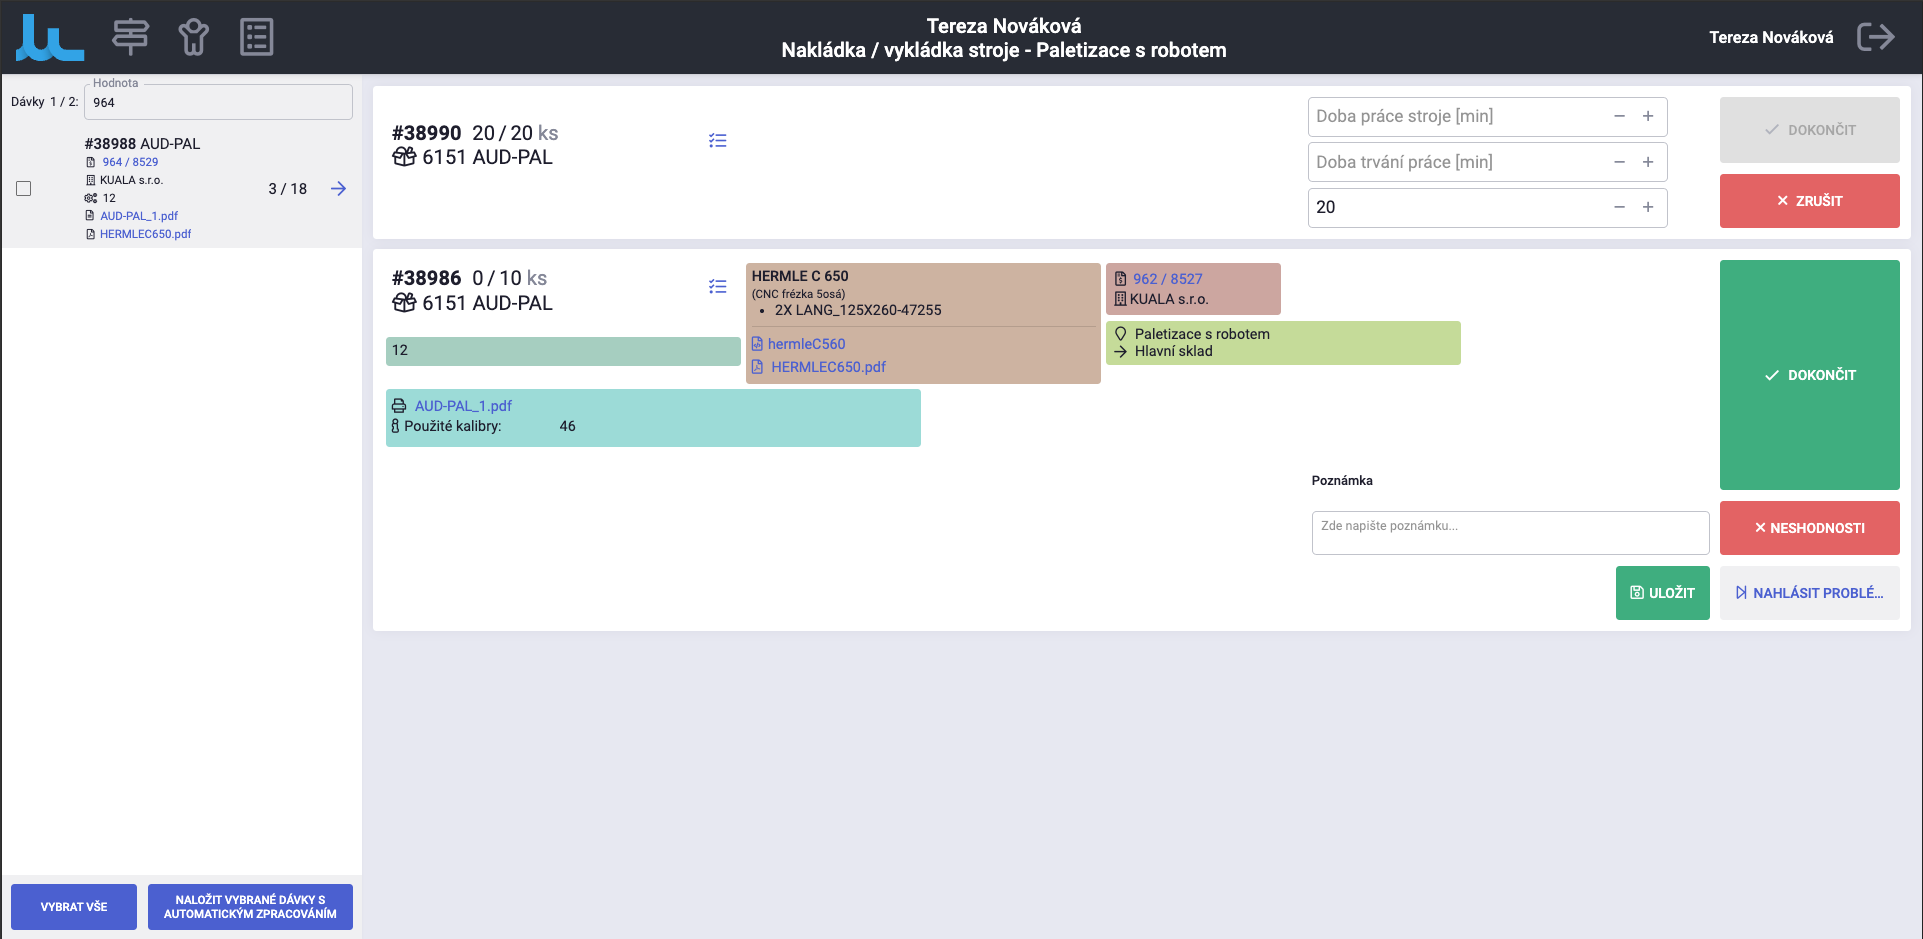This screenshot has width=1923, height=939.
Task: Decrease Doba trvání práce value with minus
Action: (x=1619, y=162)
